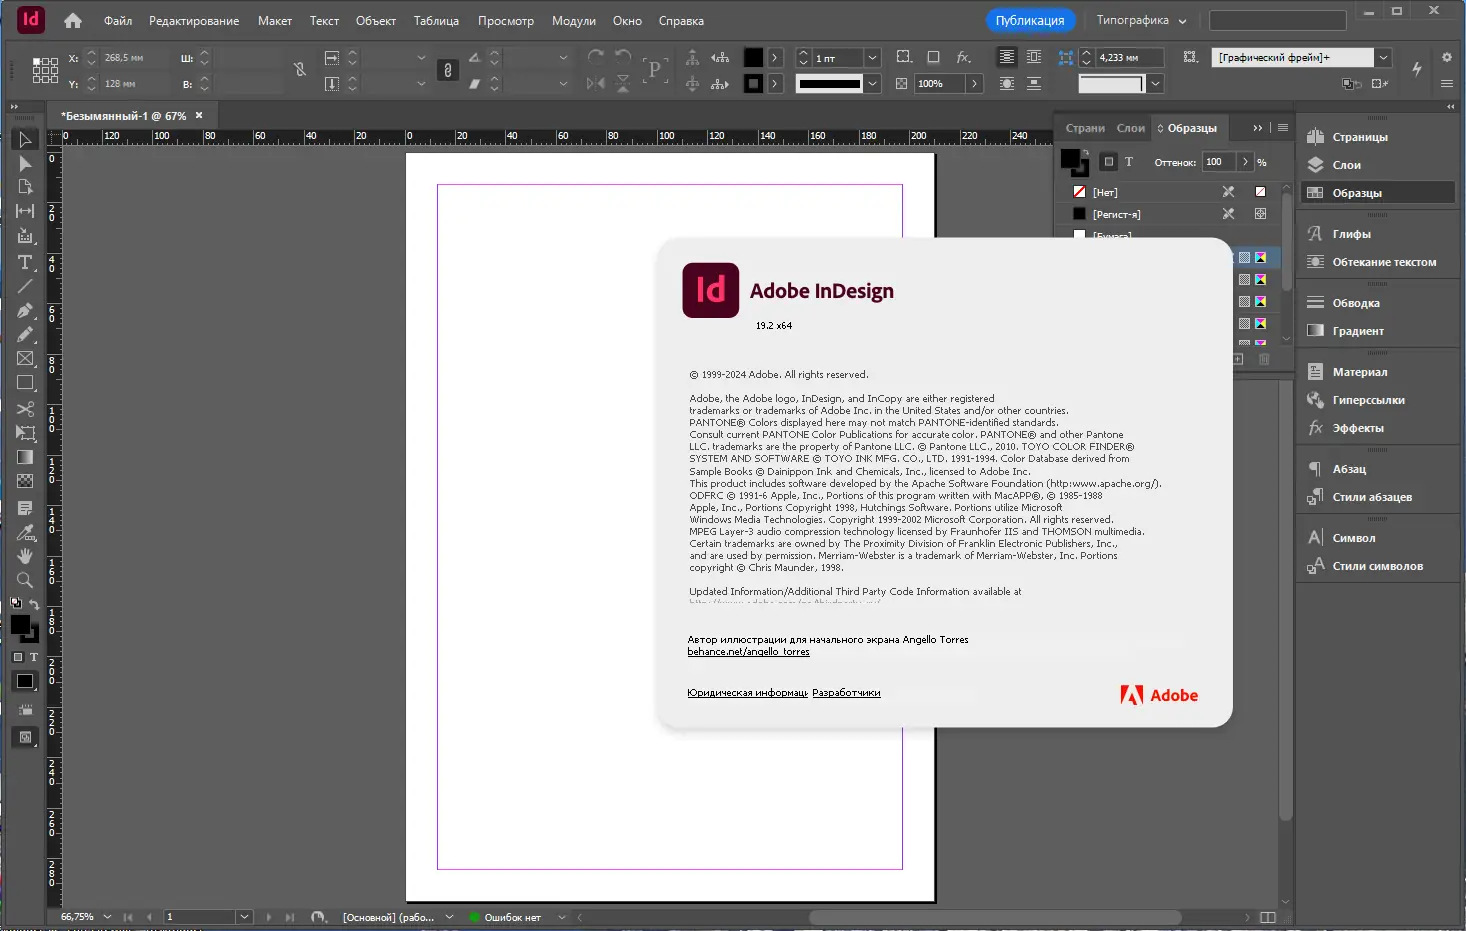Select the Gradient Feather tool

[x=25, y=481]
